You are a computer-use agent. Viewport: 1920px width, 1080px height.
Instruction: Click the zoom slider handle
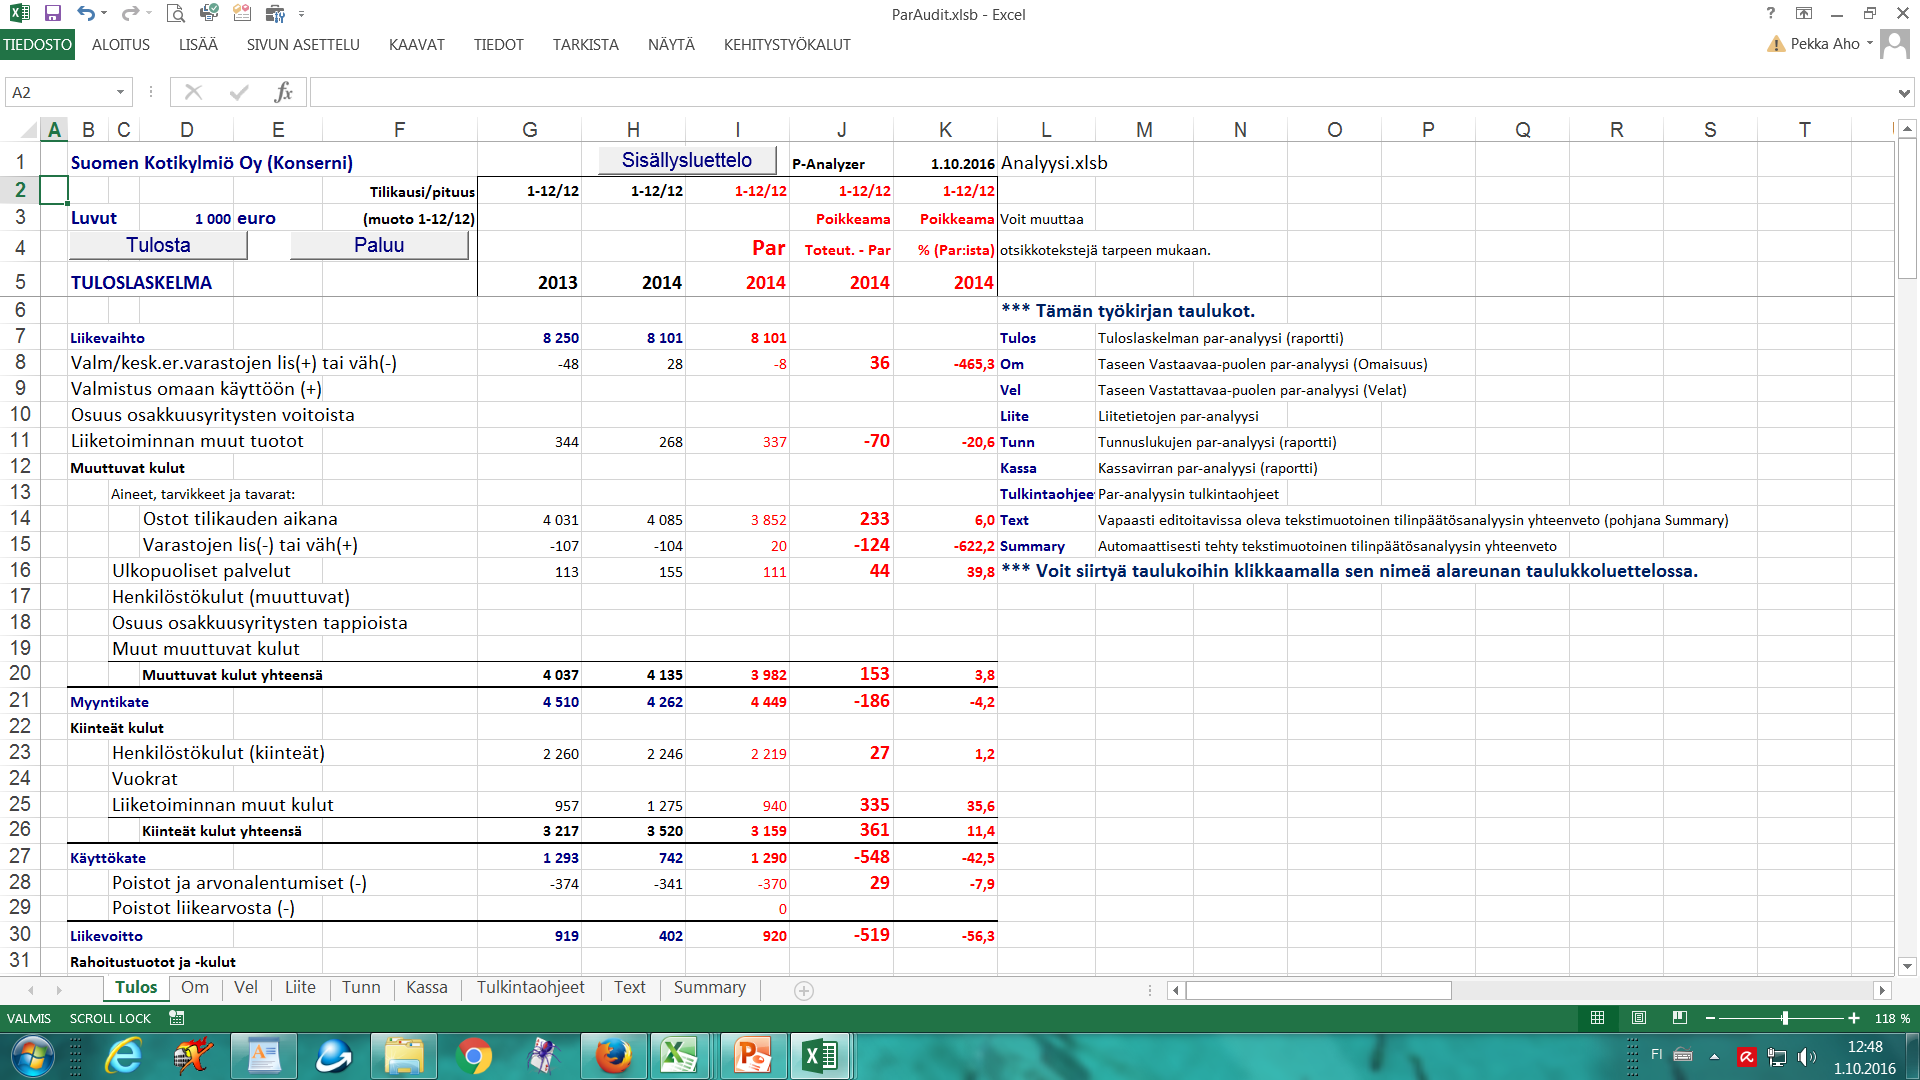point(1785,1018)
